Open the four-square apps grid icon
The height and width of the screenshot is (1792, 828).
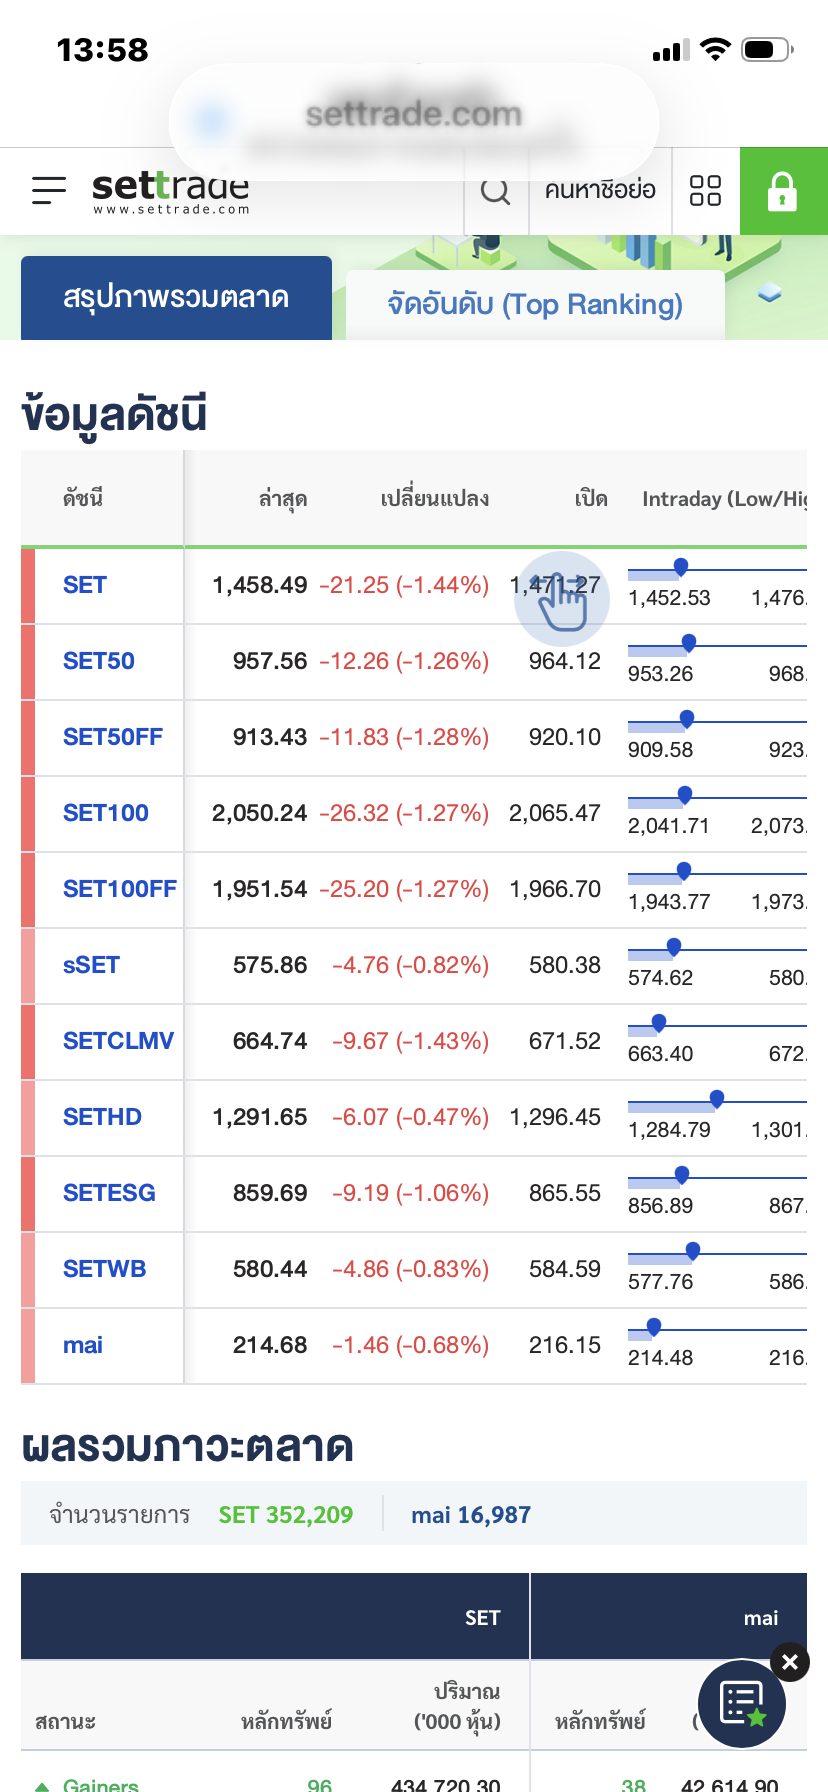(705, 190)
